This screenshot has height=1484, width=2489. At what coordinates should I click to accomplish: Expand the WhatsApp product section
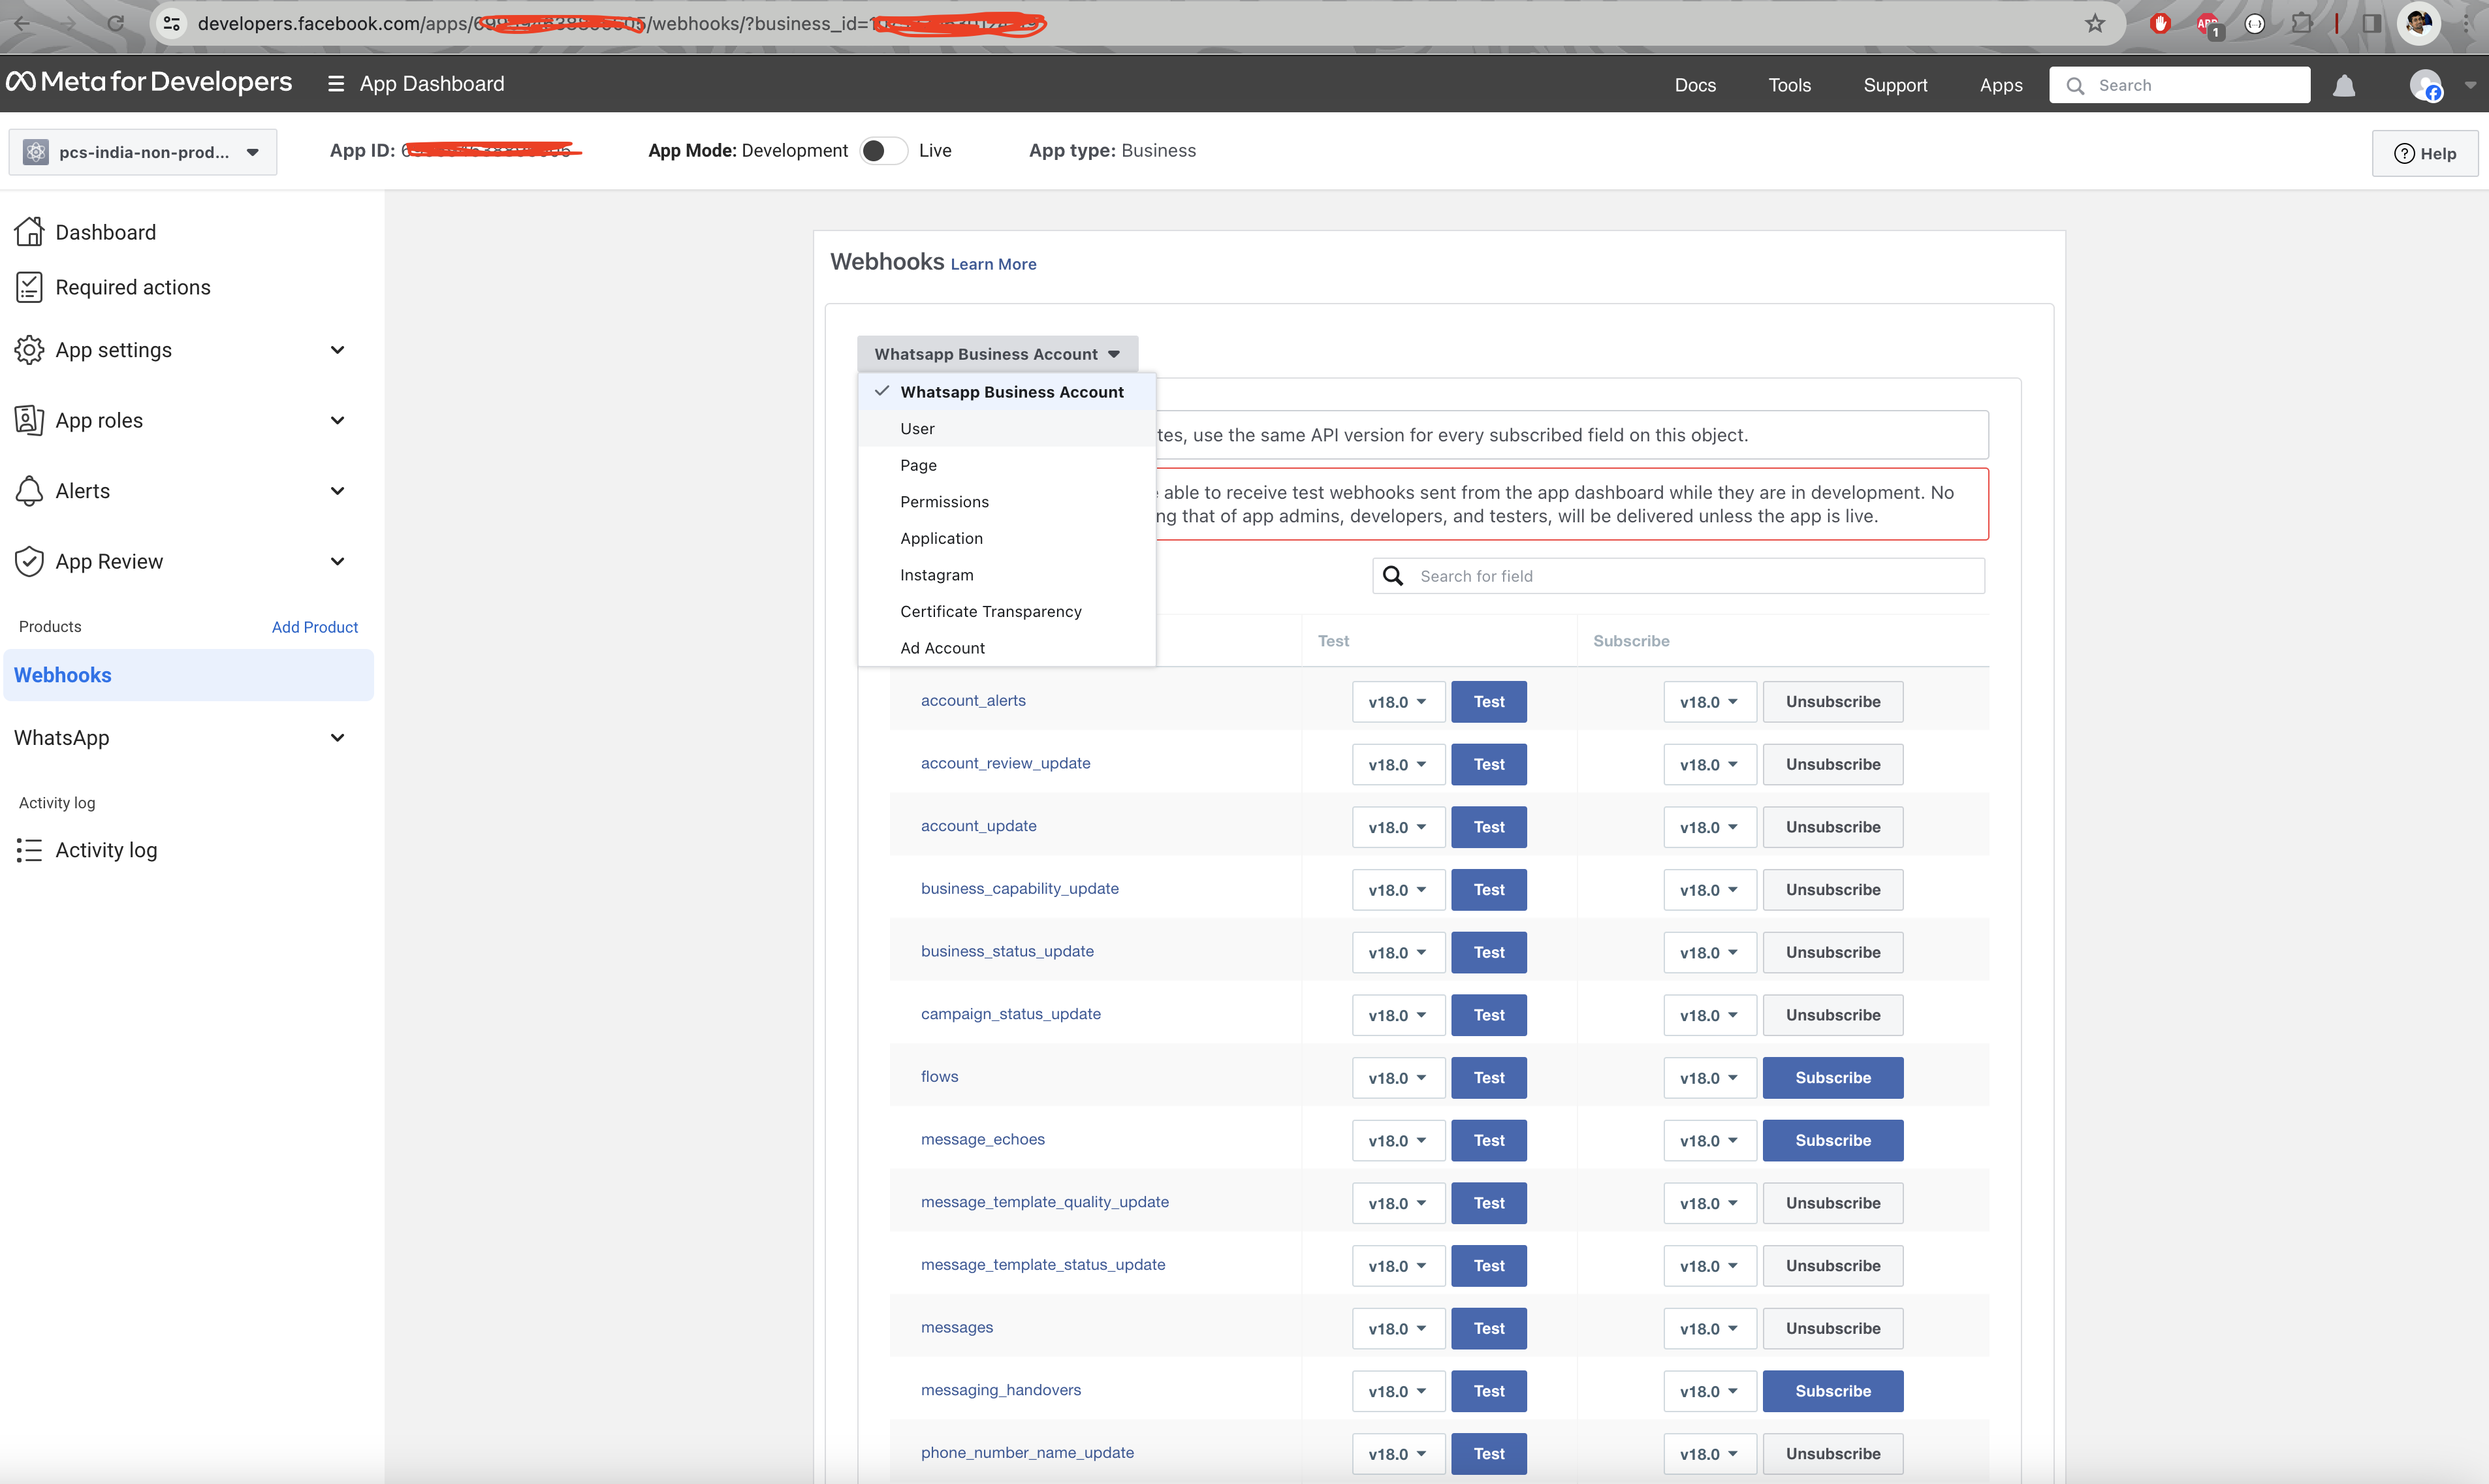[x=337, y=738]
